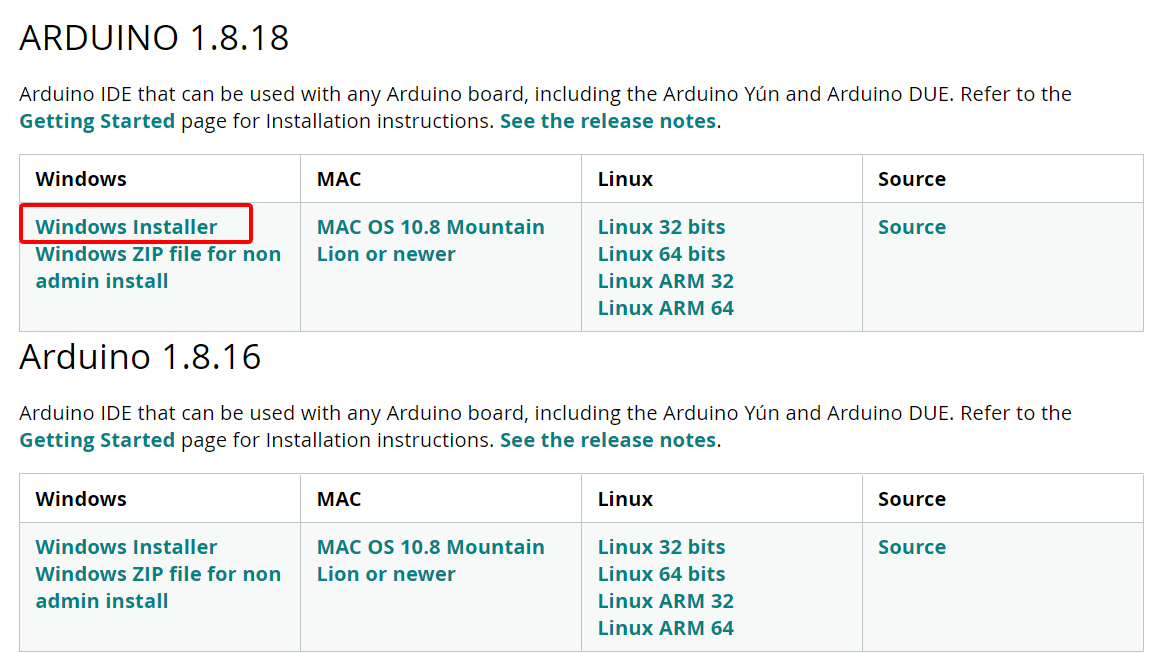Download Linux ARM 32 build of 1.8.18

665,280
